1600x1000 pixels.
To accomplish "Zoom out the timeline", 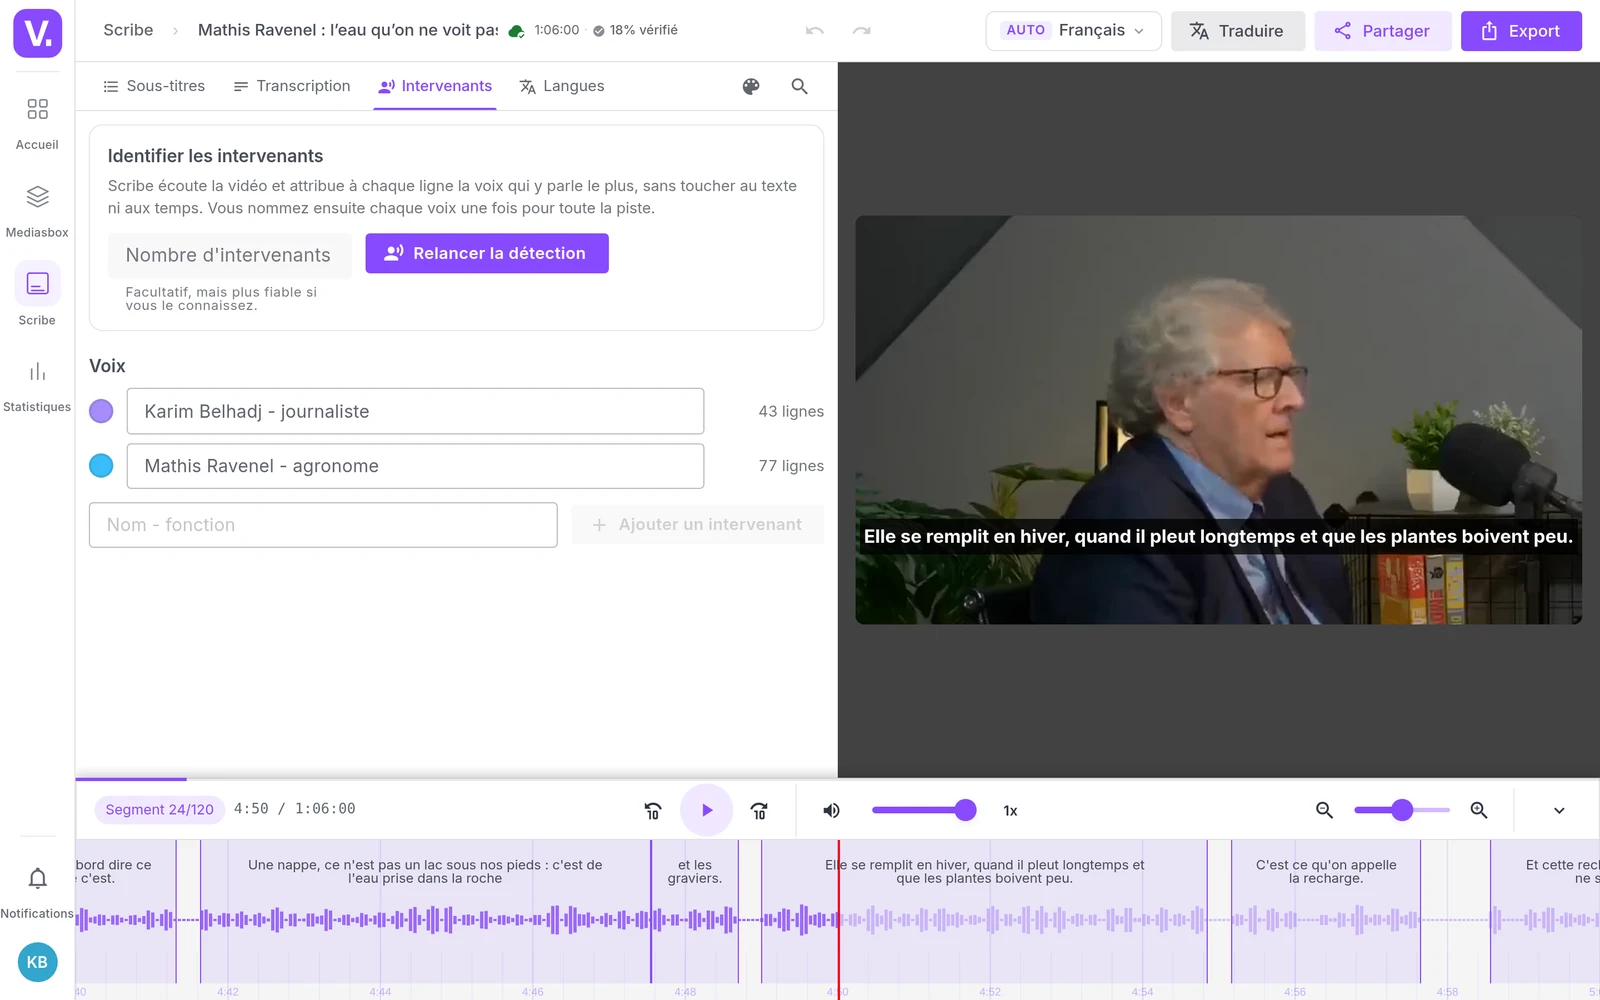I will pos(1324,811).
